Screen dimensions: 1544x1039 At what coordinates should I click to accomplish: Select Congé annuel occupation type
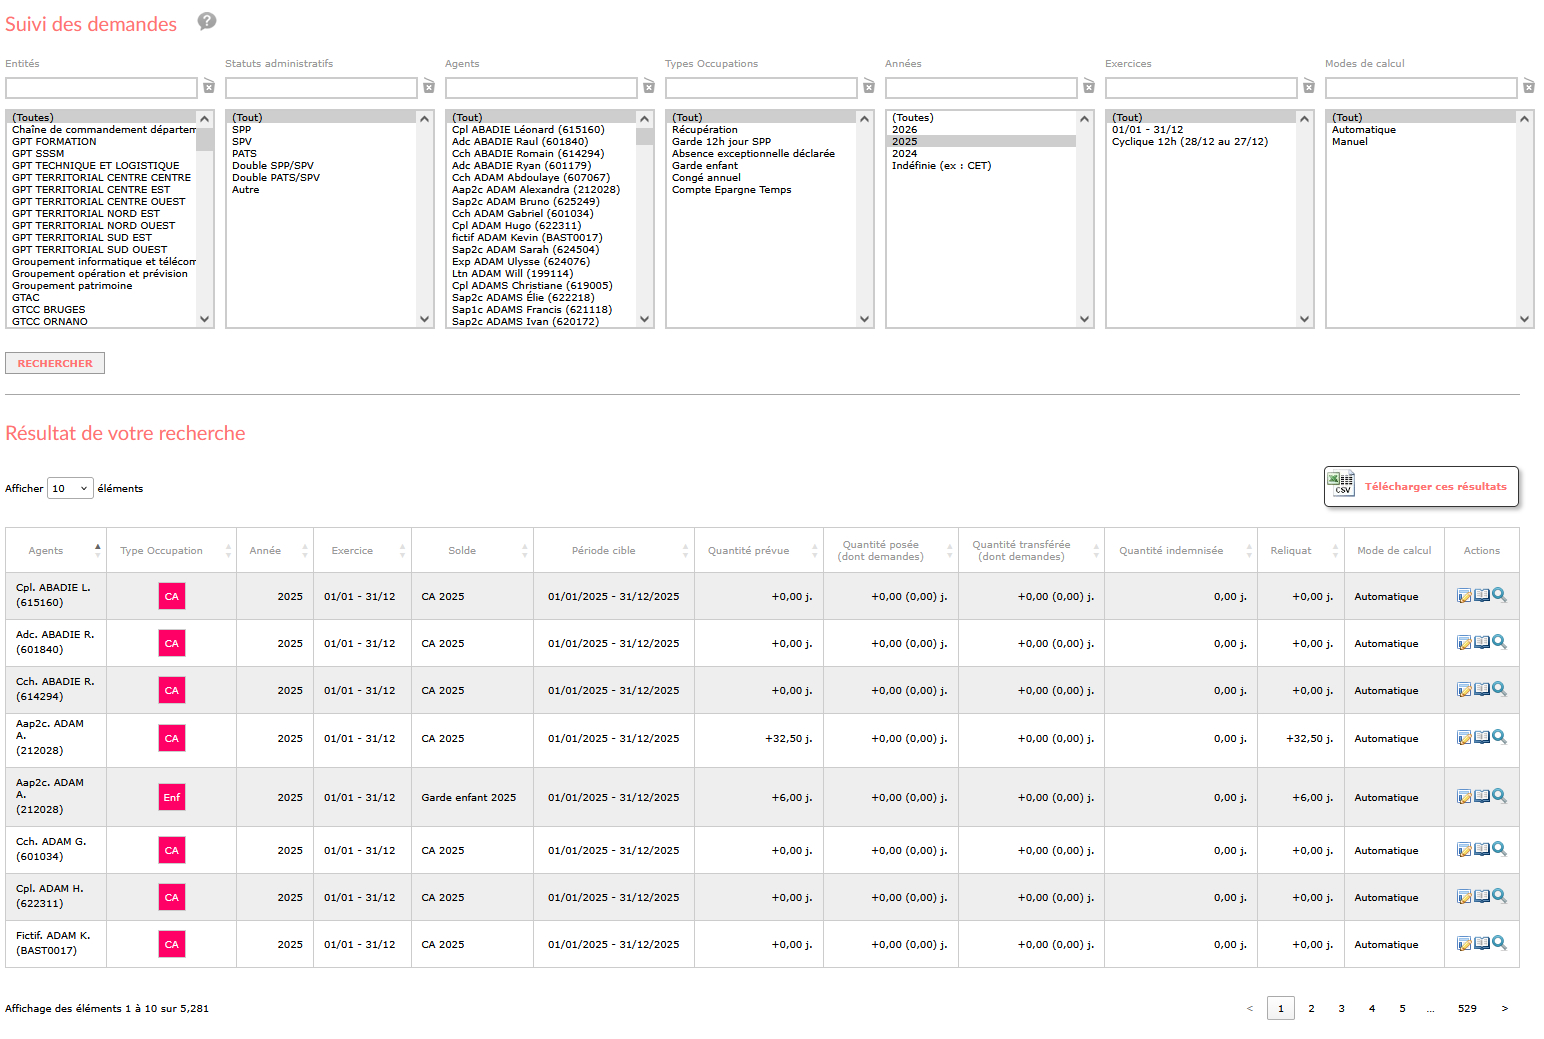762,177
